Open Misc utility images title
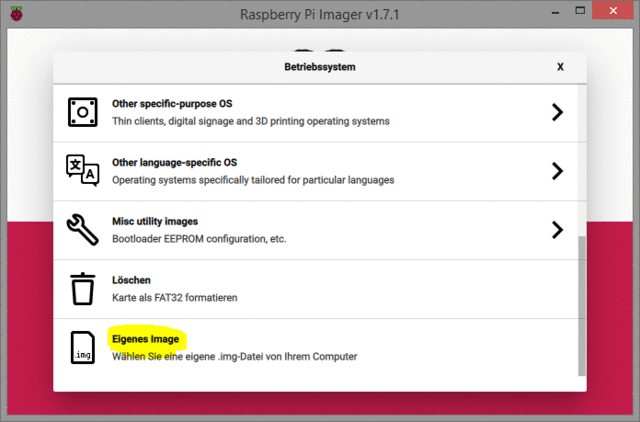 pyautogui.click(x=155, y=221)
